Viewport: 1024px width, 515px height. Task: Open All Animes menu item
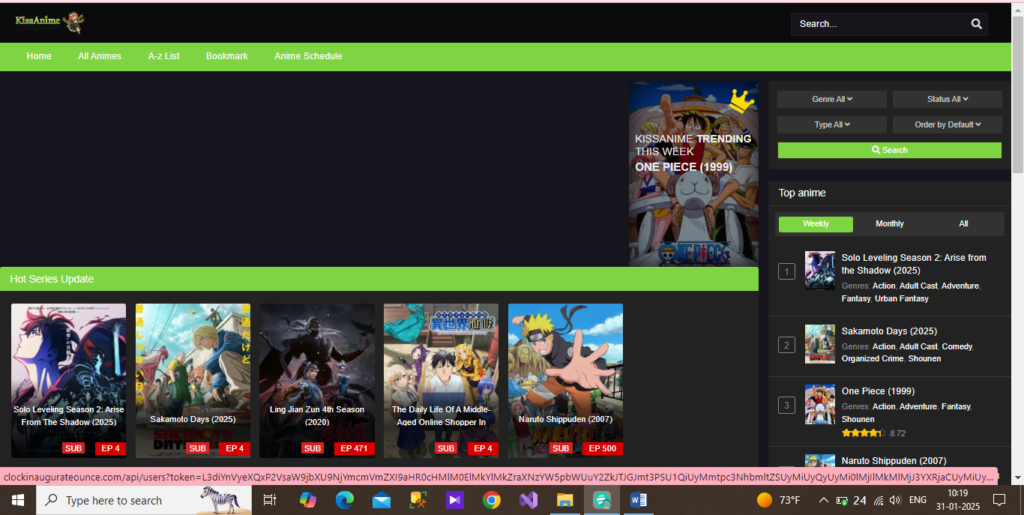tap(99, 56)
